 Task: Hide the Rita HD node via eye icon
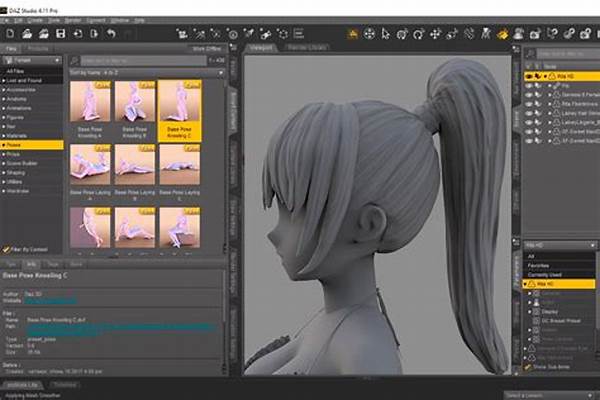[528, 76]
